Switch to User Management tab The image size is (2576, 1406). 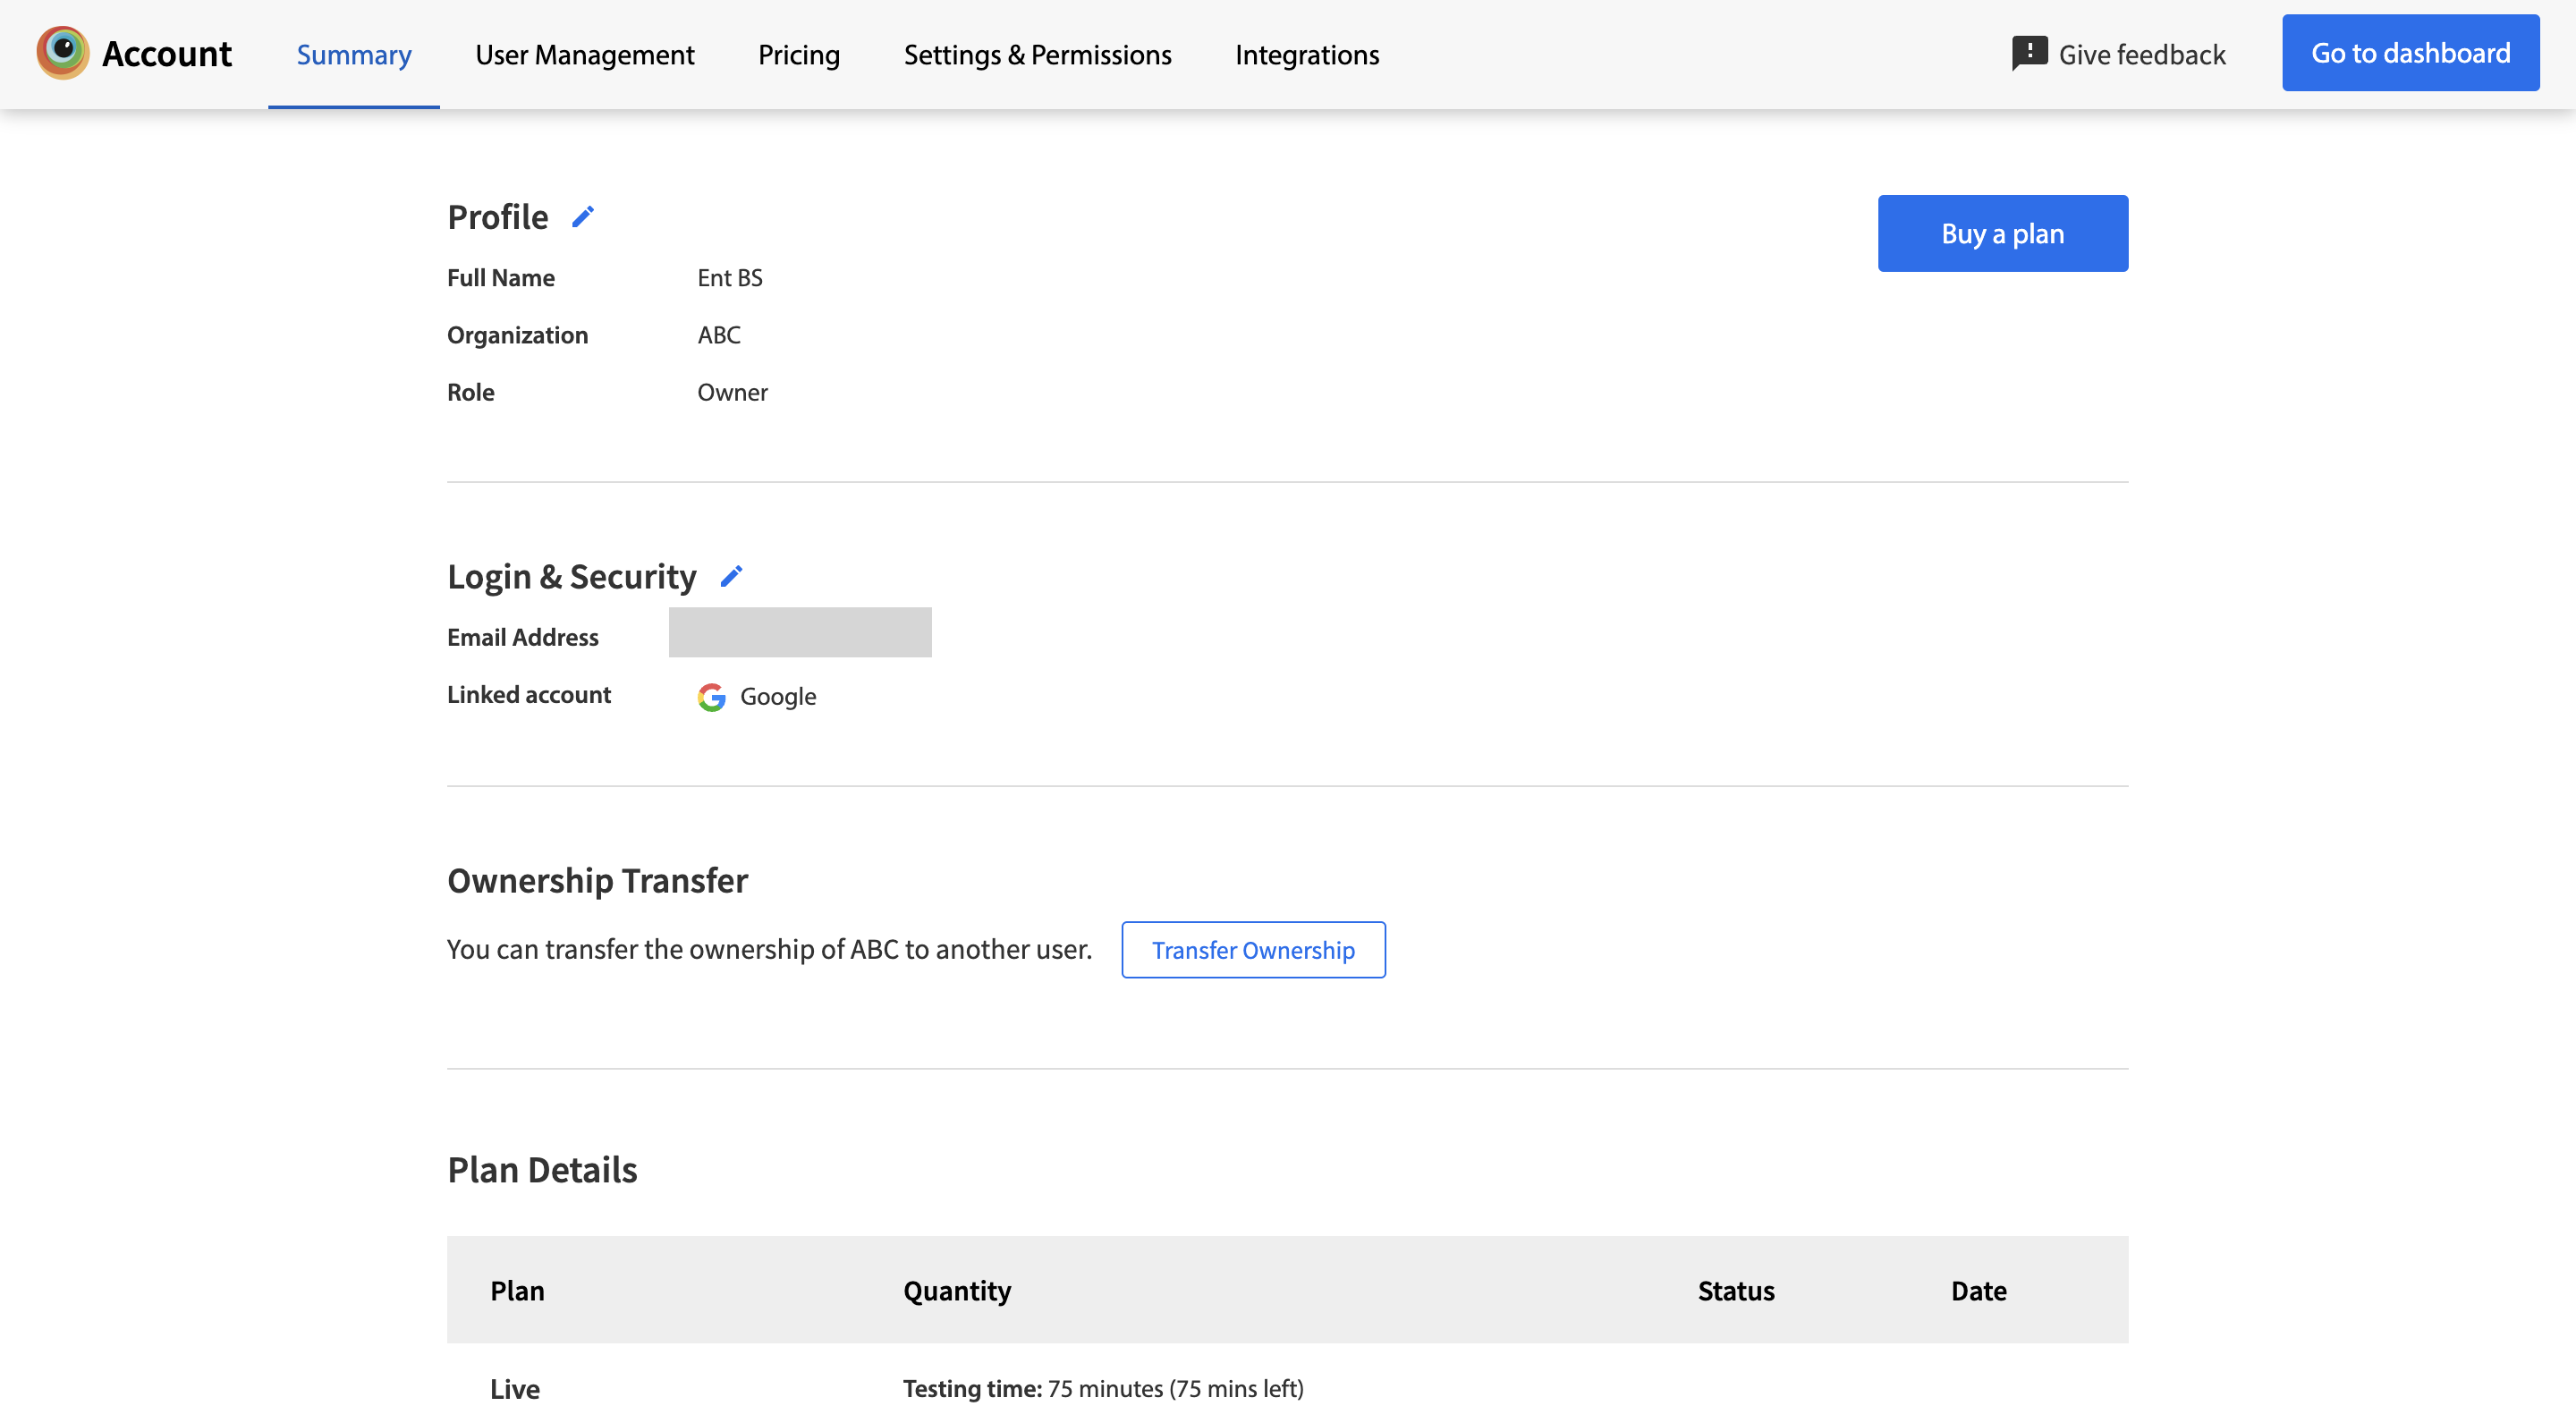pyautogui.click(x=584, y=54)
